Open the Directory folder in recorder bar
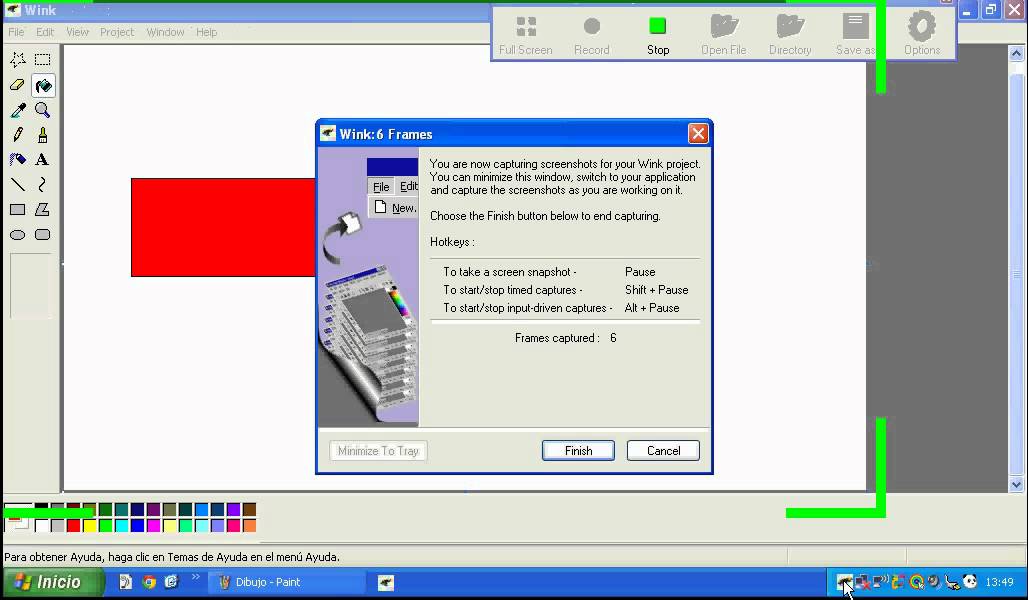Viewport: 1028px width, 600px height. [790, 35]
